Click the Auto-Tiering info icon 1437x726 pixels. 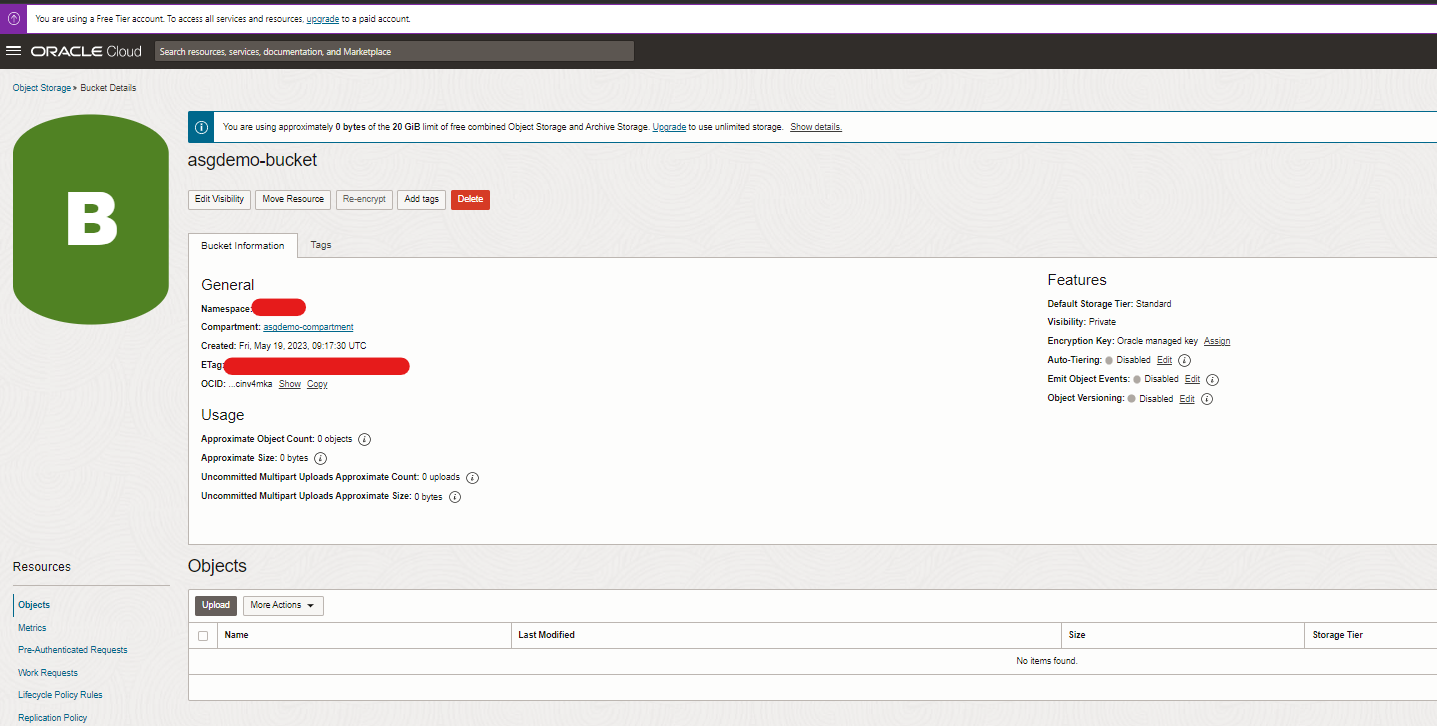[x=1184, y=359]
